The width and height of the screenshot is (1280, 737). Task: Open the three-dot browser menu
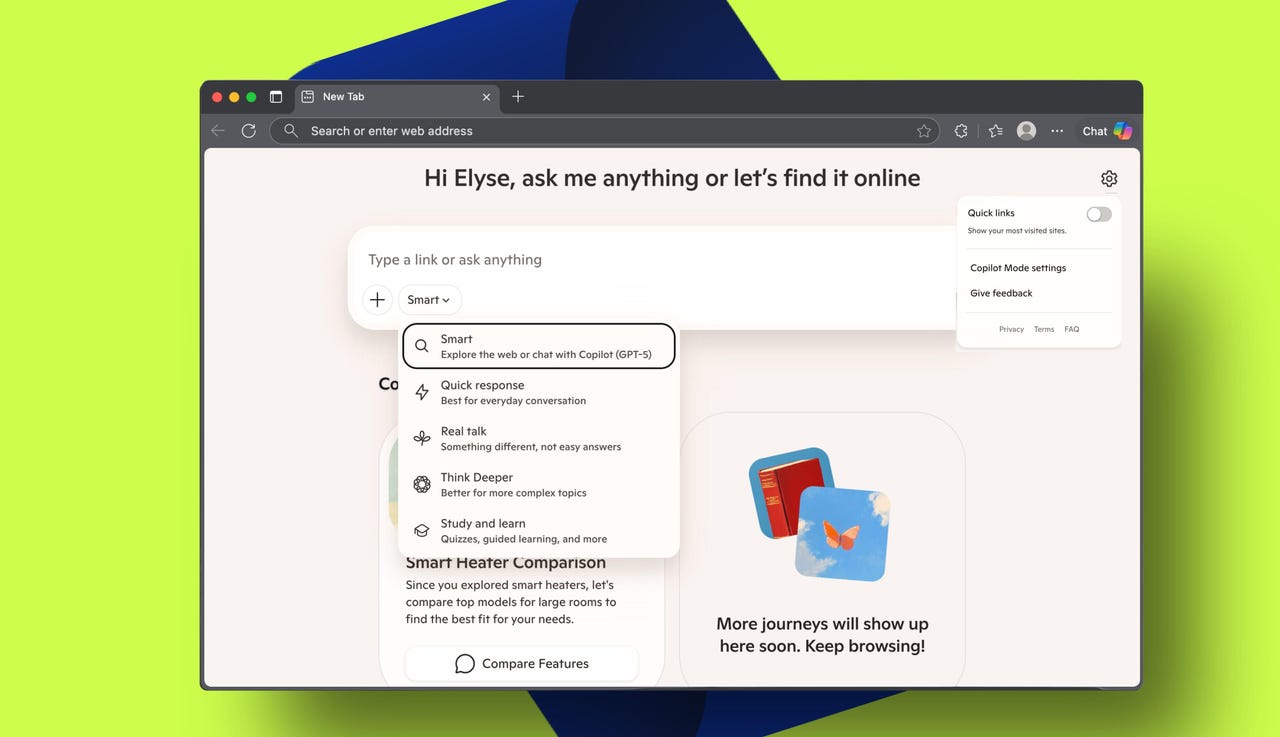click(x=1057, y=131)
